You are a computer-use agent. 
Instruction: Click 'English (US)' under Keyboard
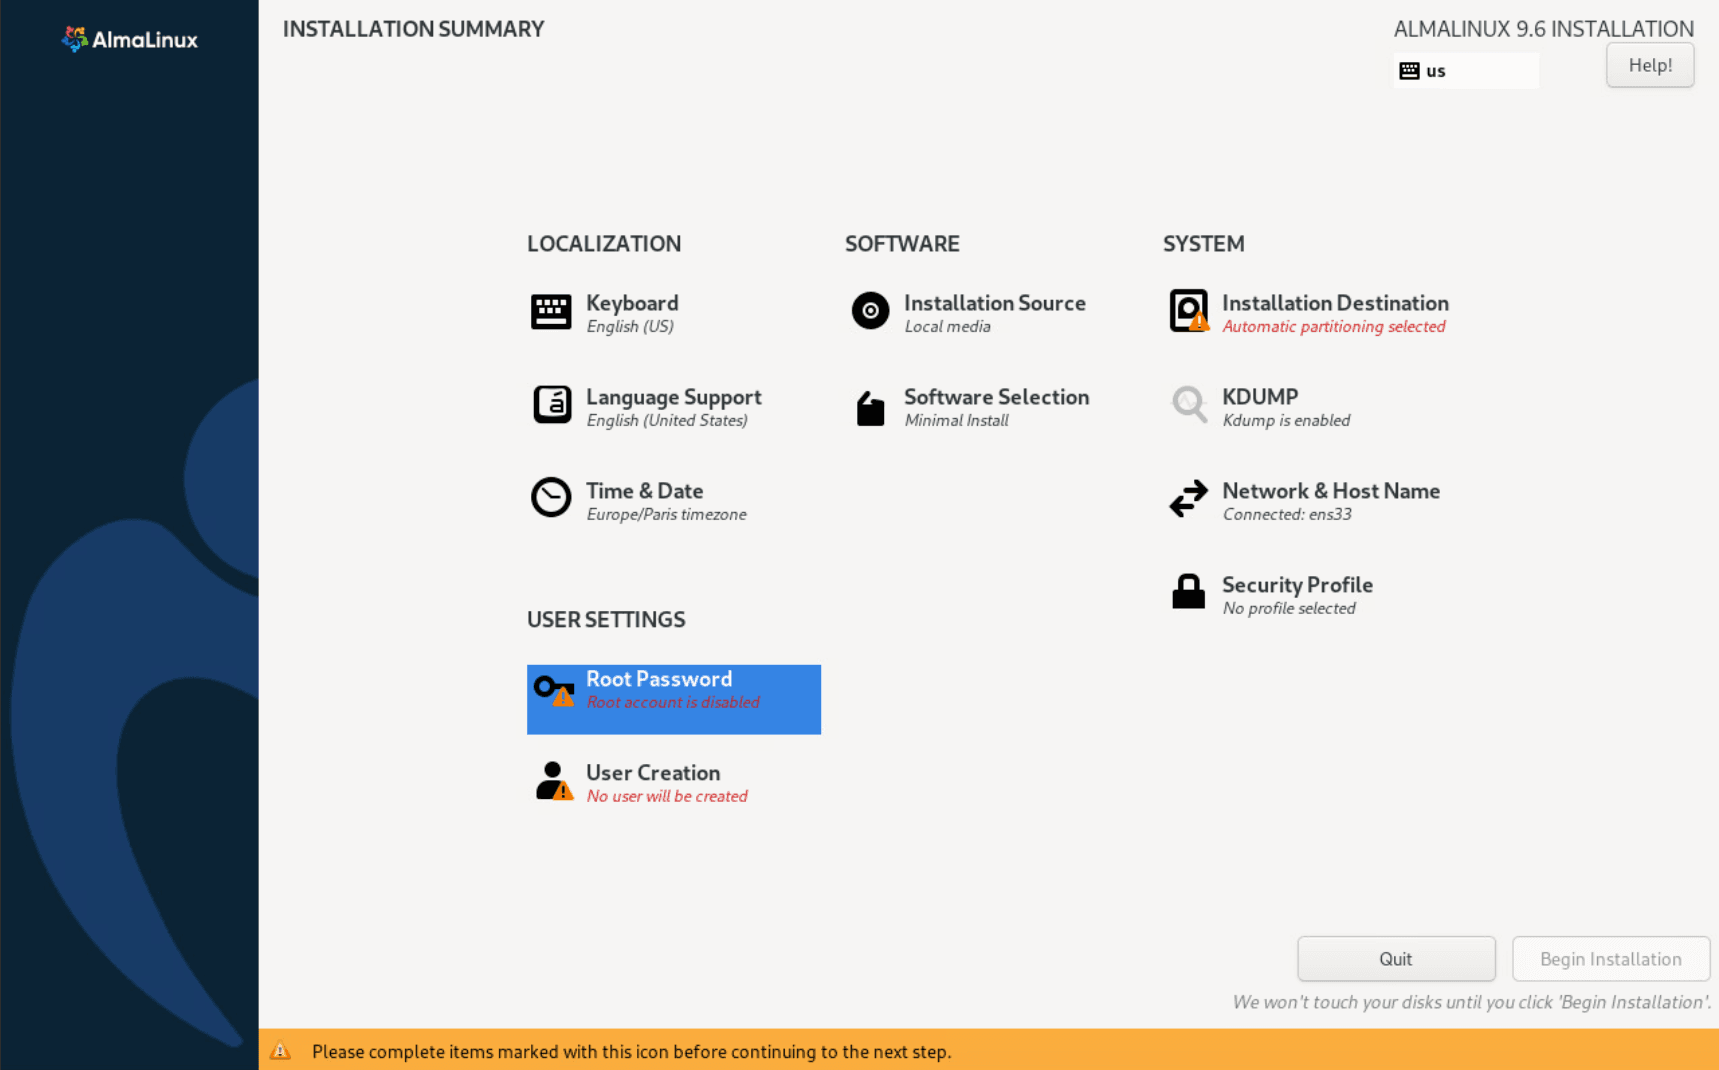pos(630,327)
